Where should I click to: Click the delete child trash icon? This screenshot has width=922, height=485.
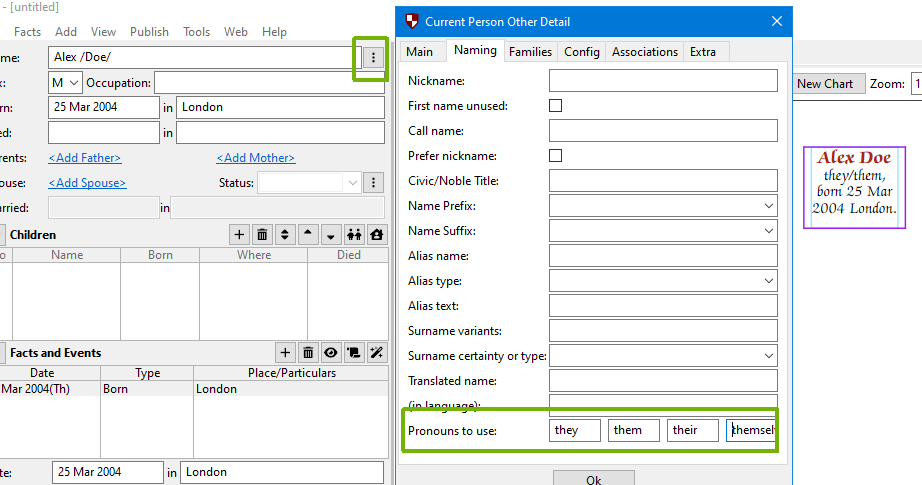[x=263, y=235]
